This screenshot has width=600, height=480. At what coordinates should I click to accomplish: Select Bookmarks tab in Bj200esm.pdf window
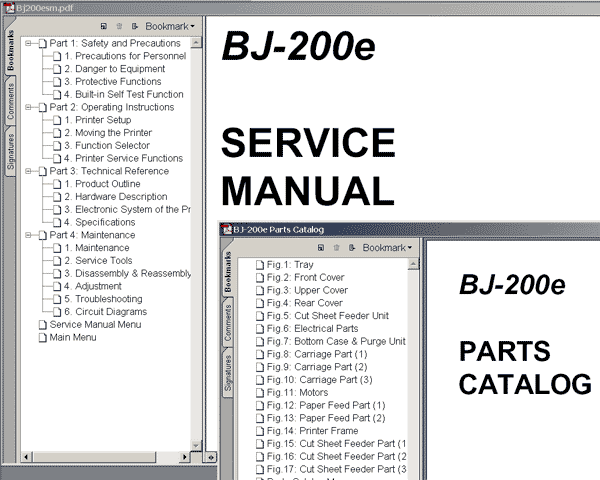coord(10,50)
